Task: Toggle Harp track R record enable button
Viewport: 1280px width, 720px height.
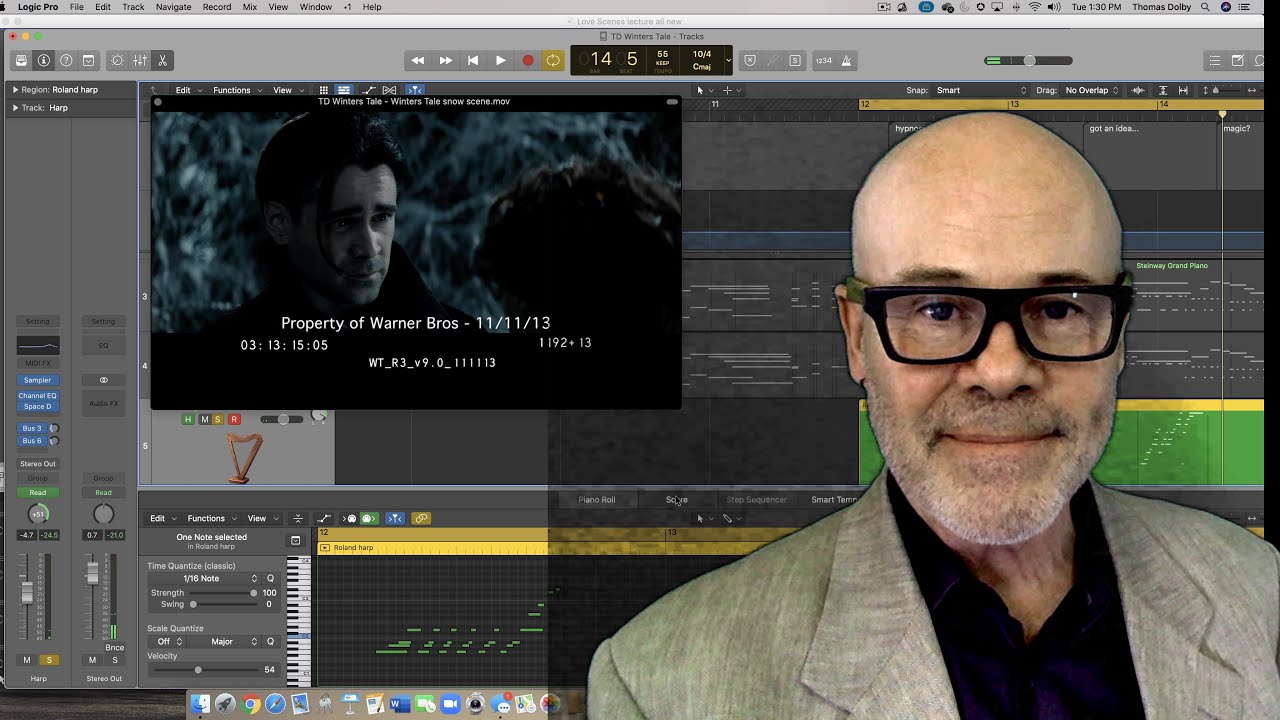Action: (x=234, y=420)
